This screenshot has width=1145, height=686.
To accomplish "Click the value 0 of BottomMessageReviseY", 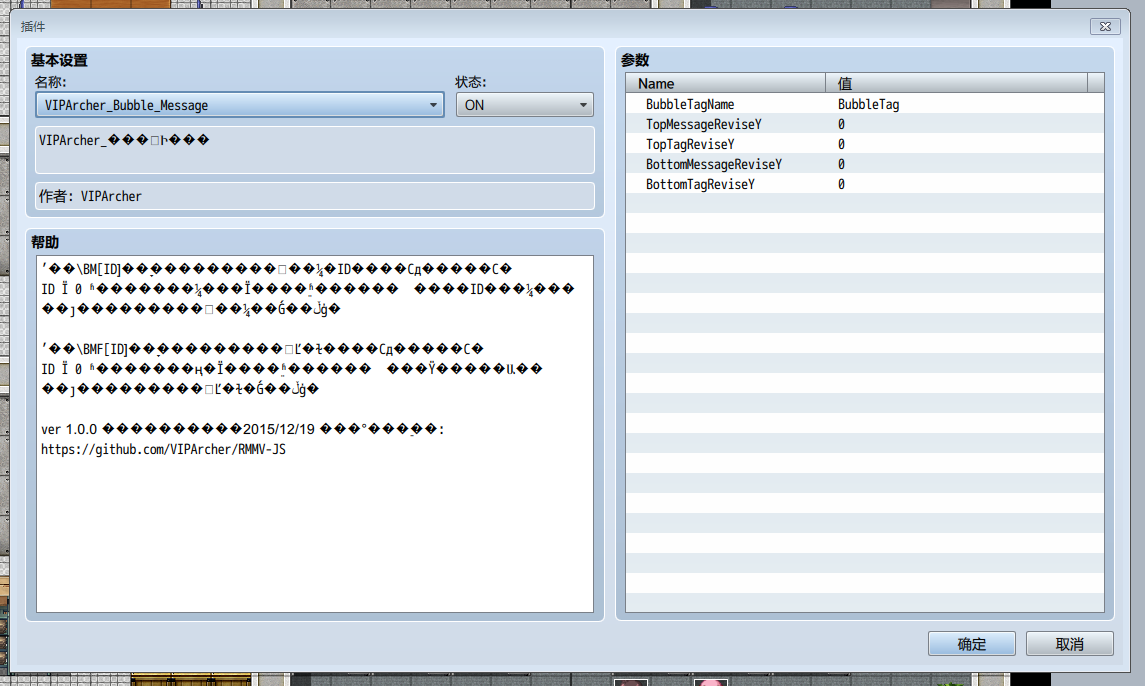I will [x=841, y=164].
